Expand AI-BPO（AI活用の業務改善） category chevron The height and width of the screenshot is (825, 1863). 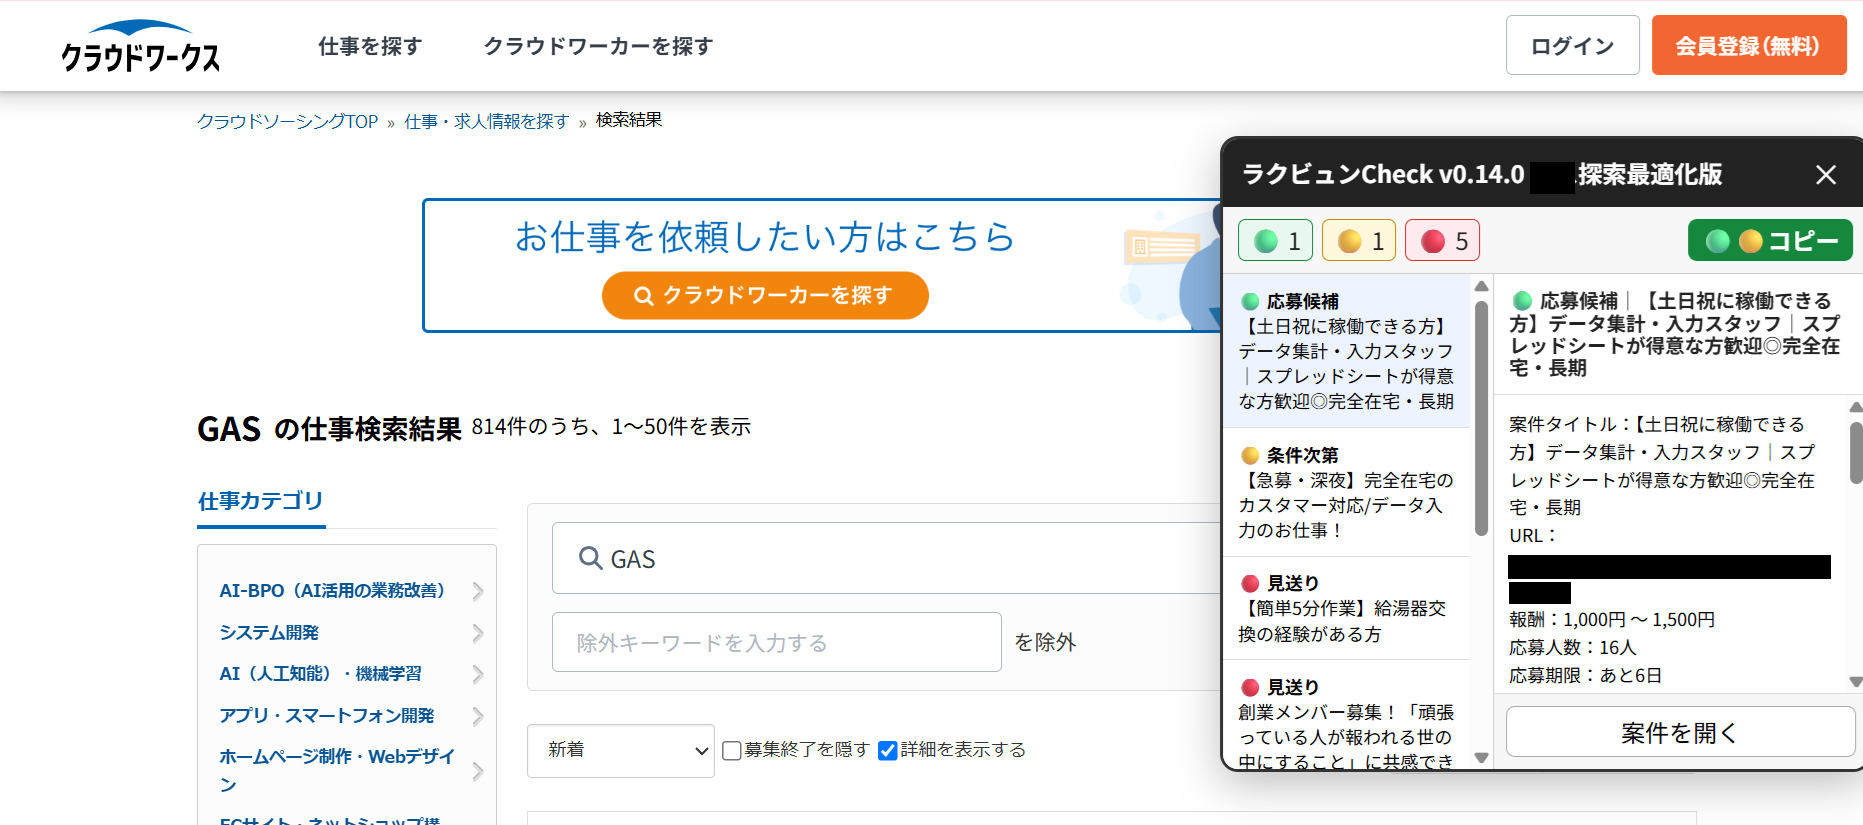pyautogui.click(x=478, y=591)
